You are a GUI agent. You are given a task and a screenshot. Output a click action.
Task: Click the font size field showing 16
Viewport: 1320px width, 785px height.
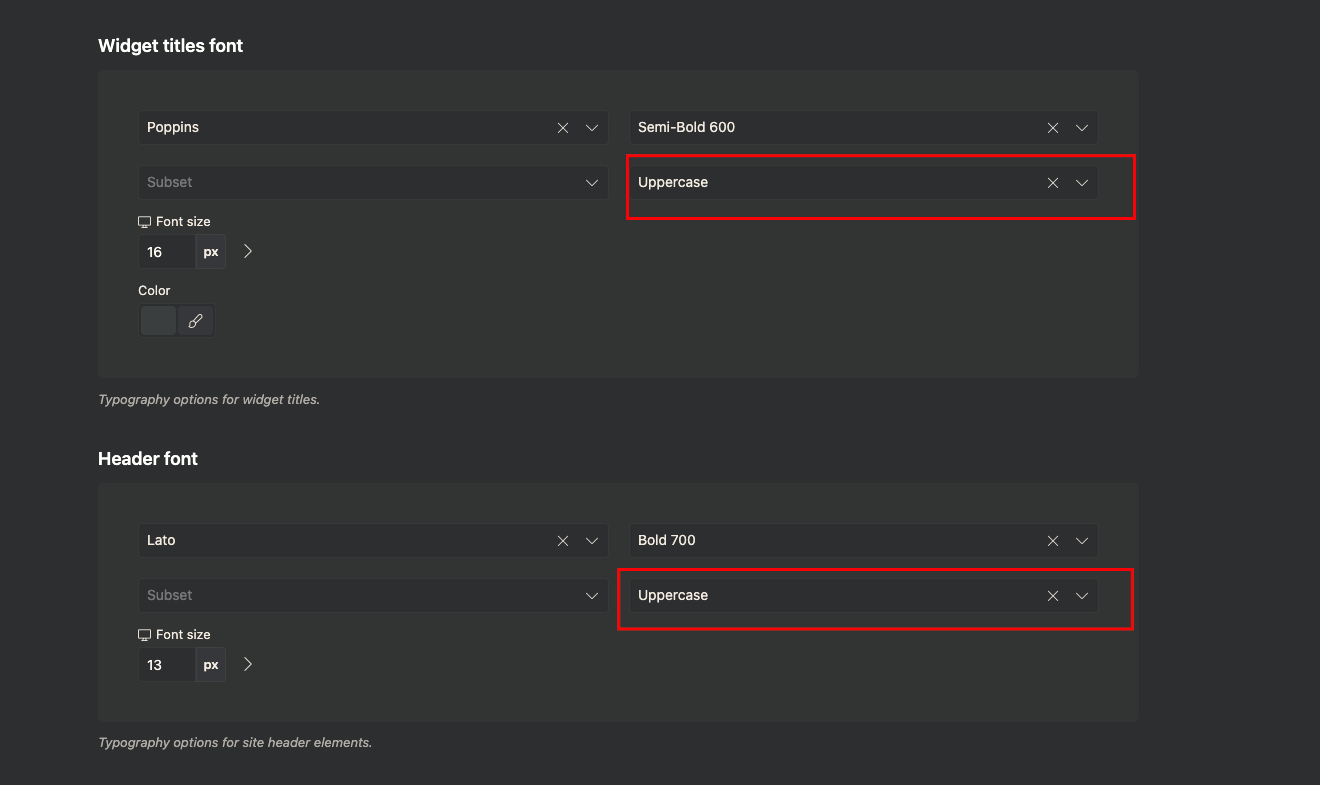166,252
